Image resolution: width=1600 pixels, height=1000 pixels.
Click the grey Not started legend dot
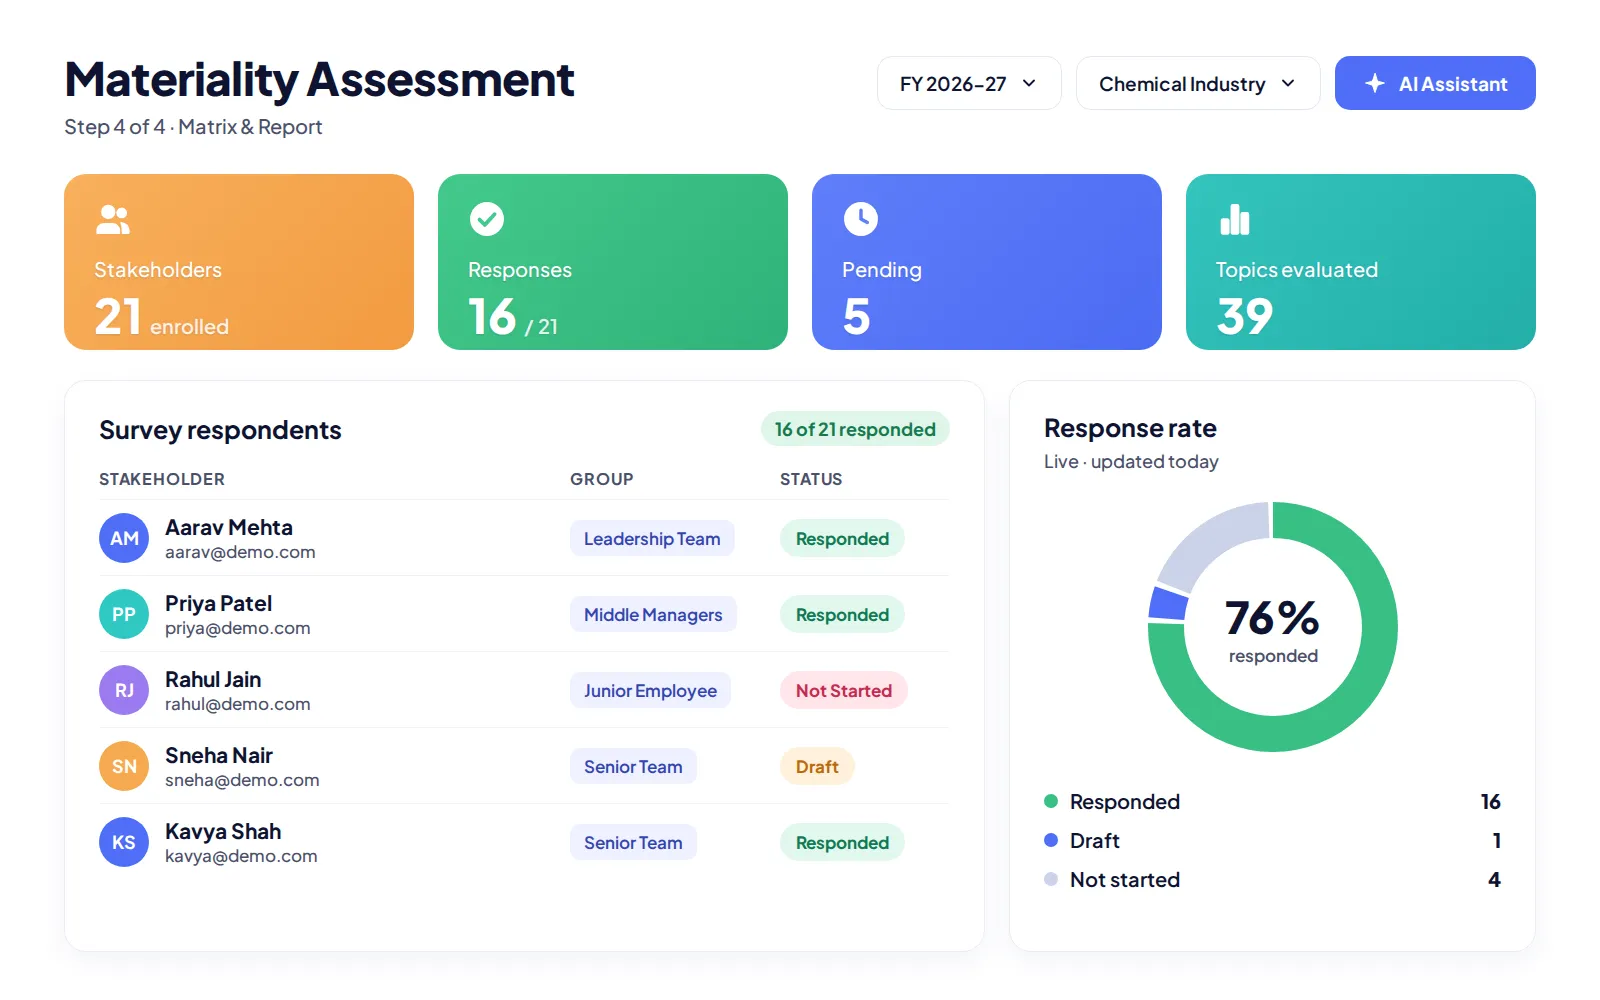coord(1051,879)
